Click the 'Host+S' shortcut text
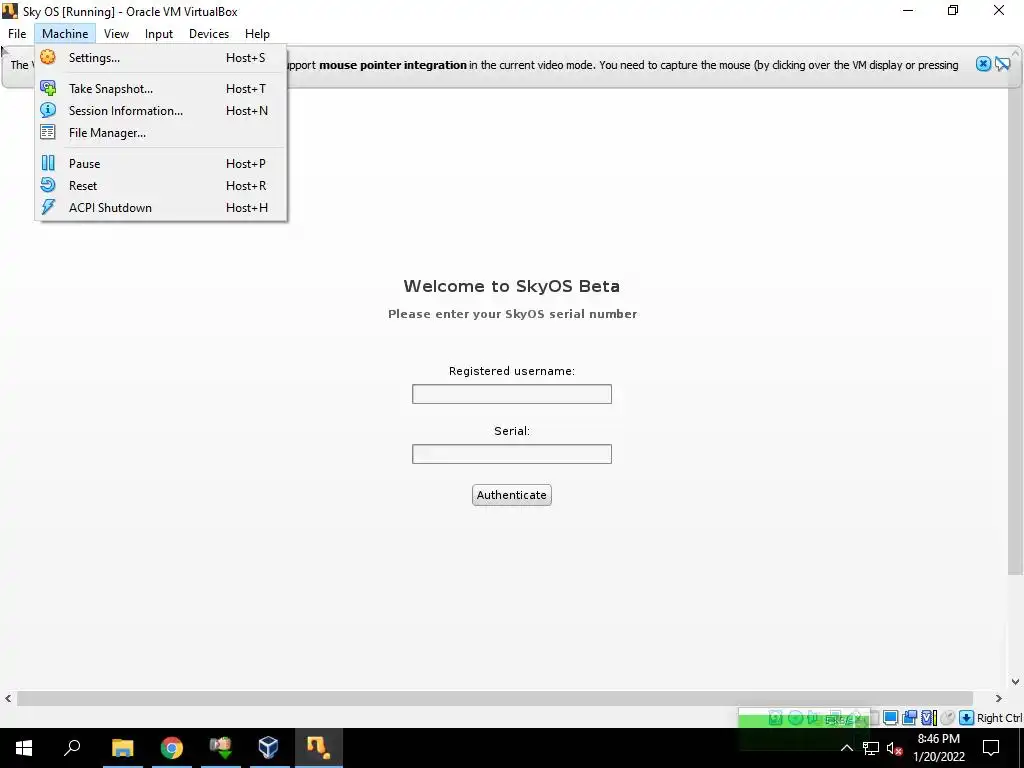The image size is (1024, 768). tap(246, 57)
